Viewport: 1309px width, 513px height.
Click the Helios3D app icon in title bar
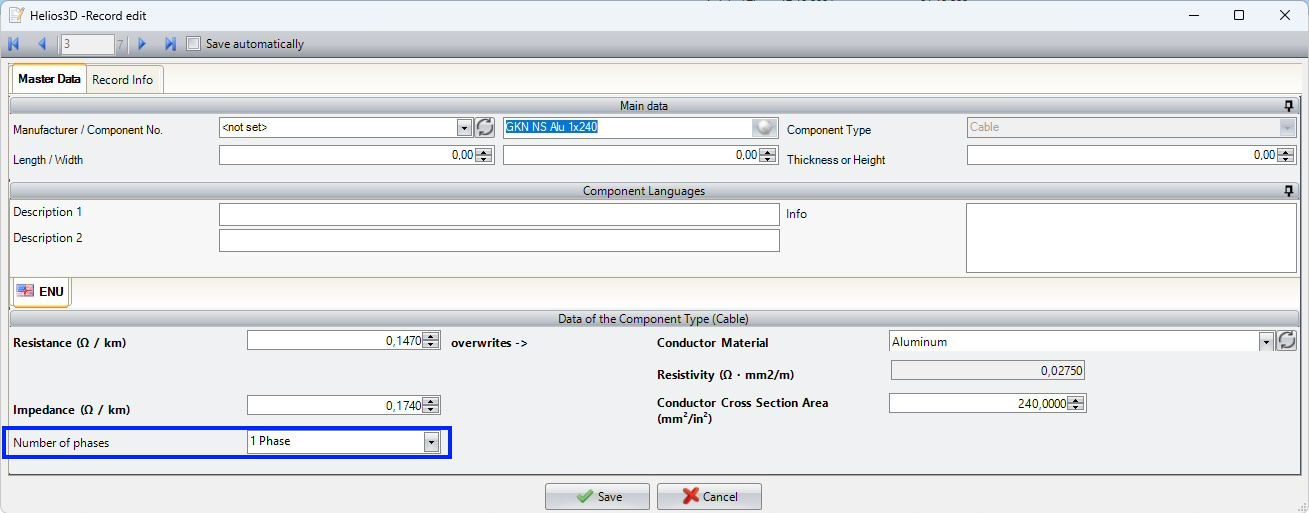pos(16,15)
